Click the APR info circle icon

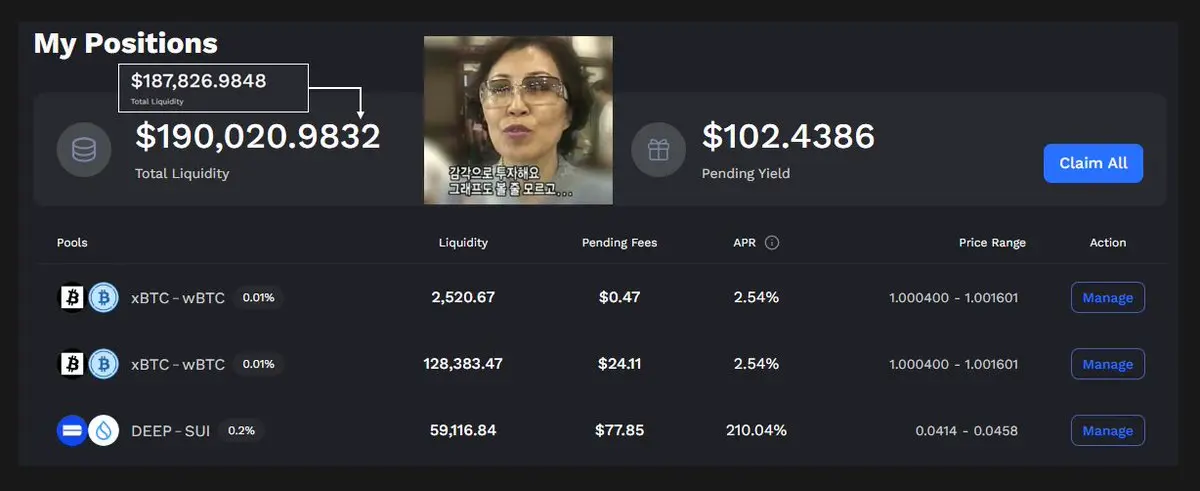pos(772,243)
